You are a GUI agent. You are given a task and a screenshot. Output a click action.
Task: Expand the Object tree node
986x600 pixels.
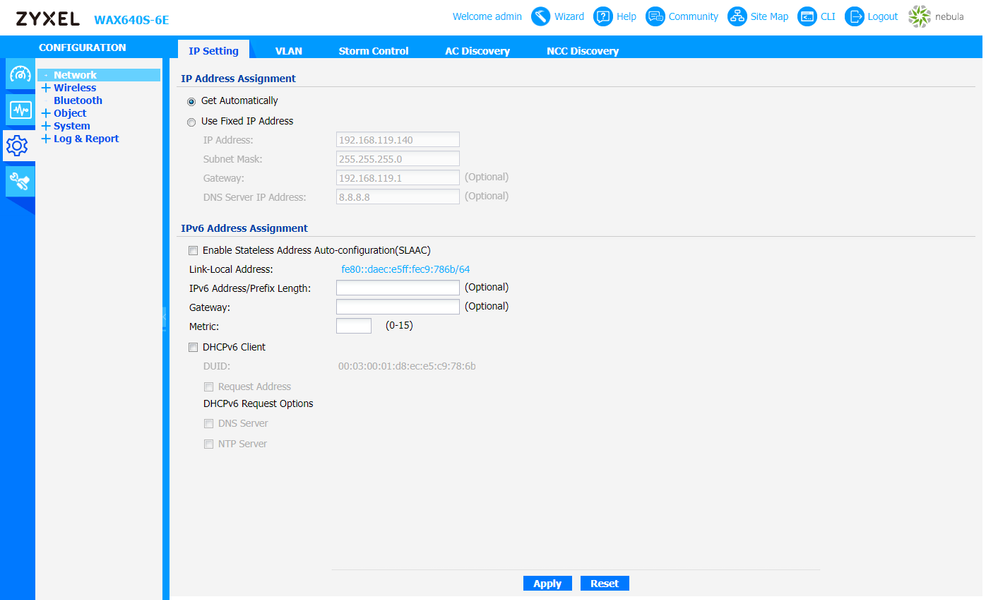[x=46, y=113]
